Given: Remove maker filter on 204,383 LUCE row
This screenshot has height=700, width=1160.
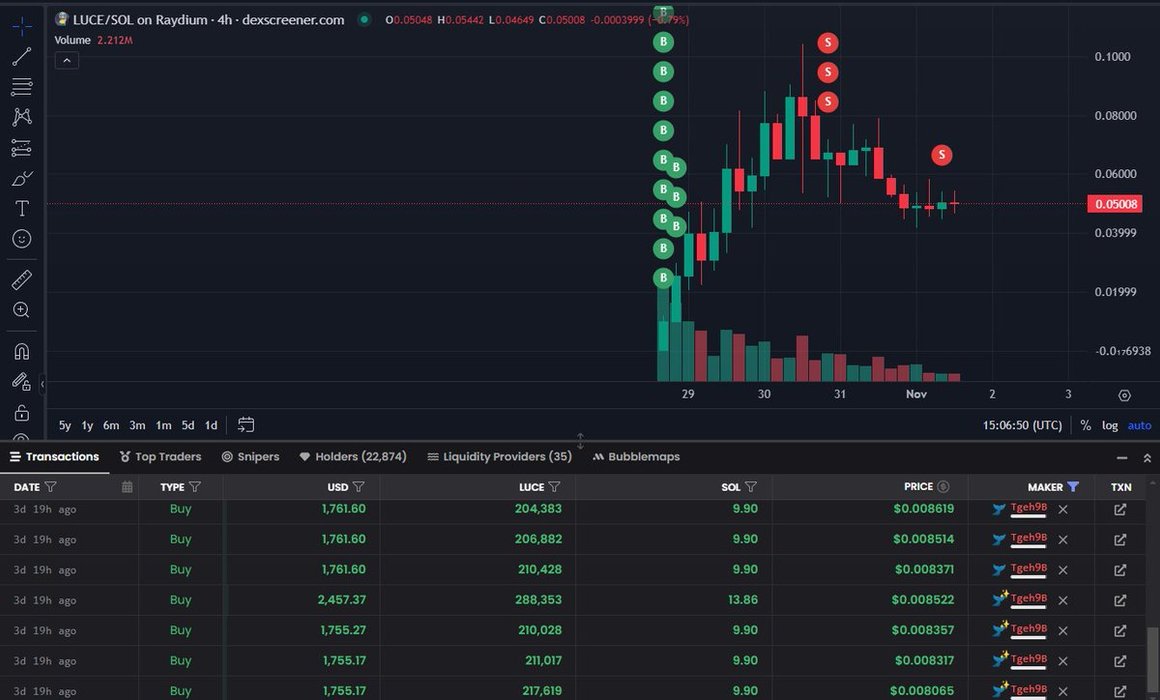Looking at the screenshot, I should 1063,510.
